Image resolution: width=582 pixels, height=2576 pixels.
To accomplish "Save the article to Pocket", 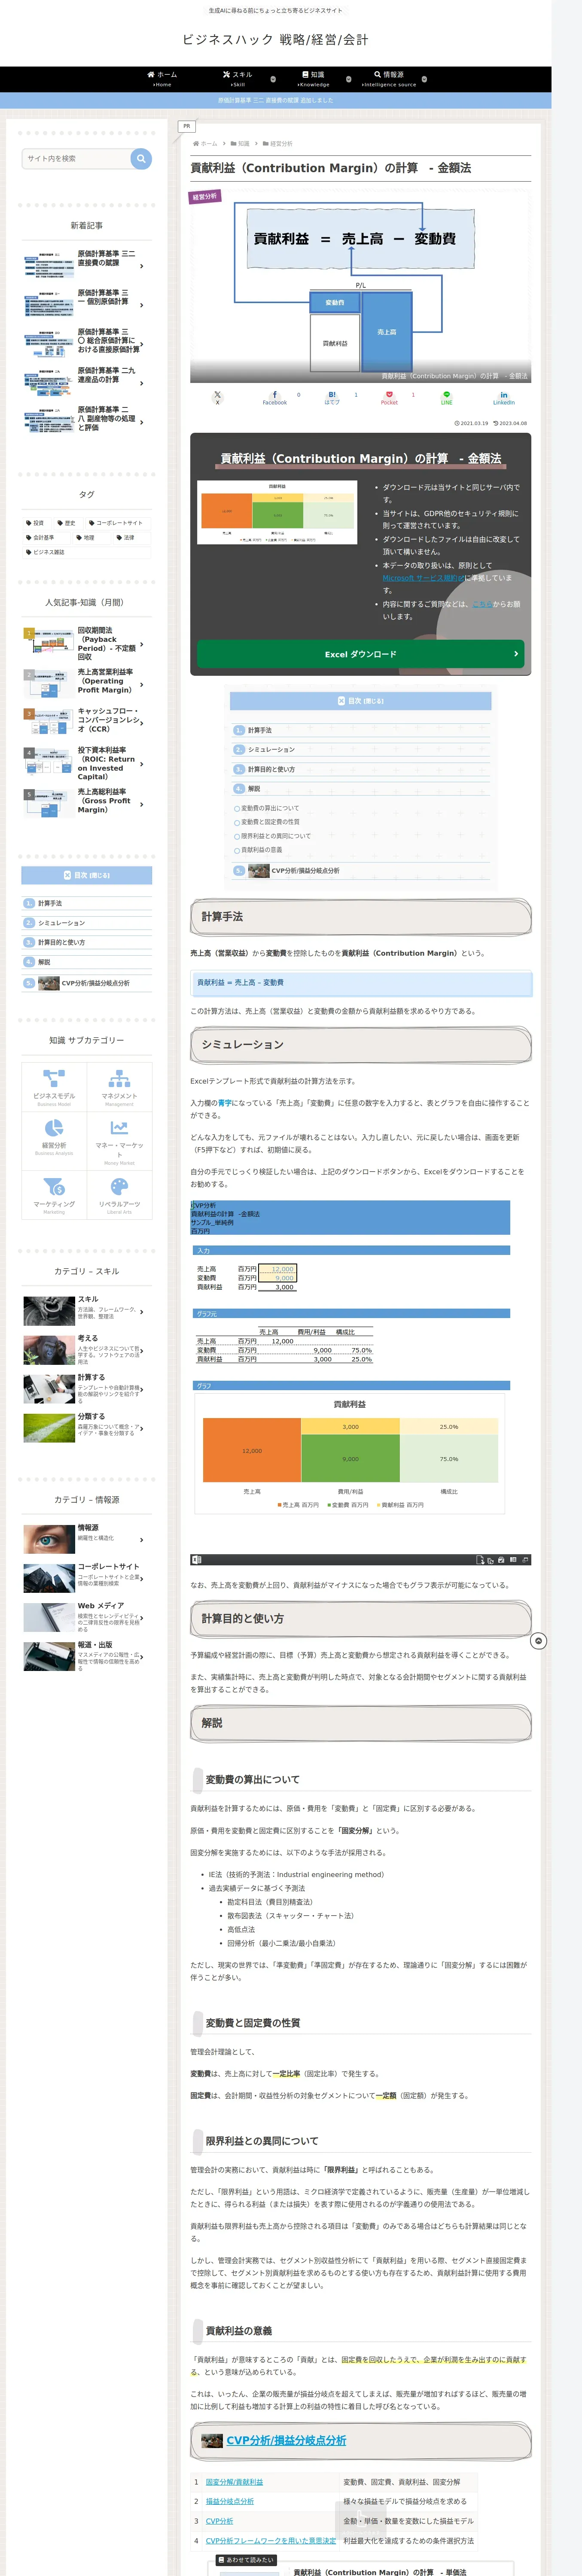I will (389, 397).
